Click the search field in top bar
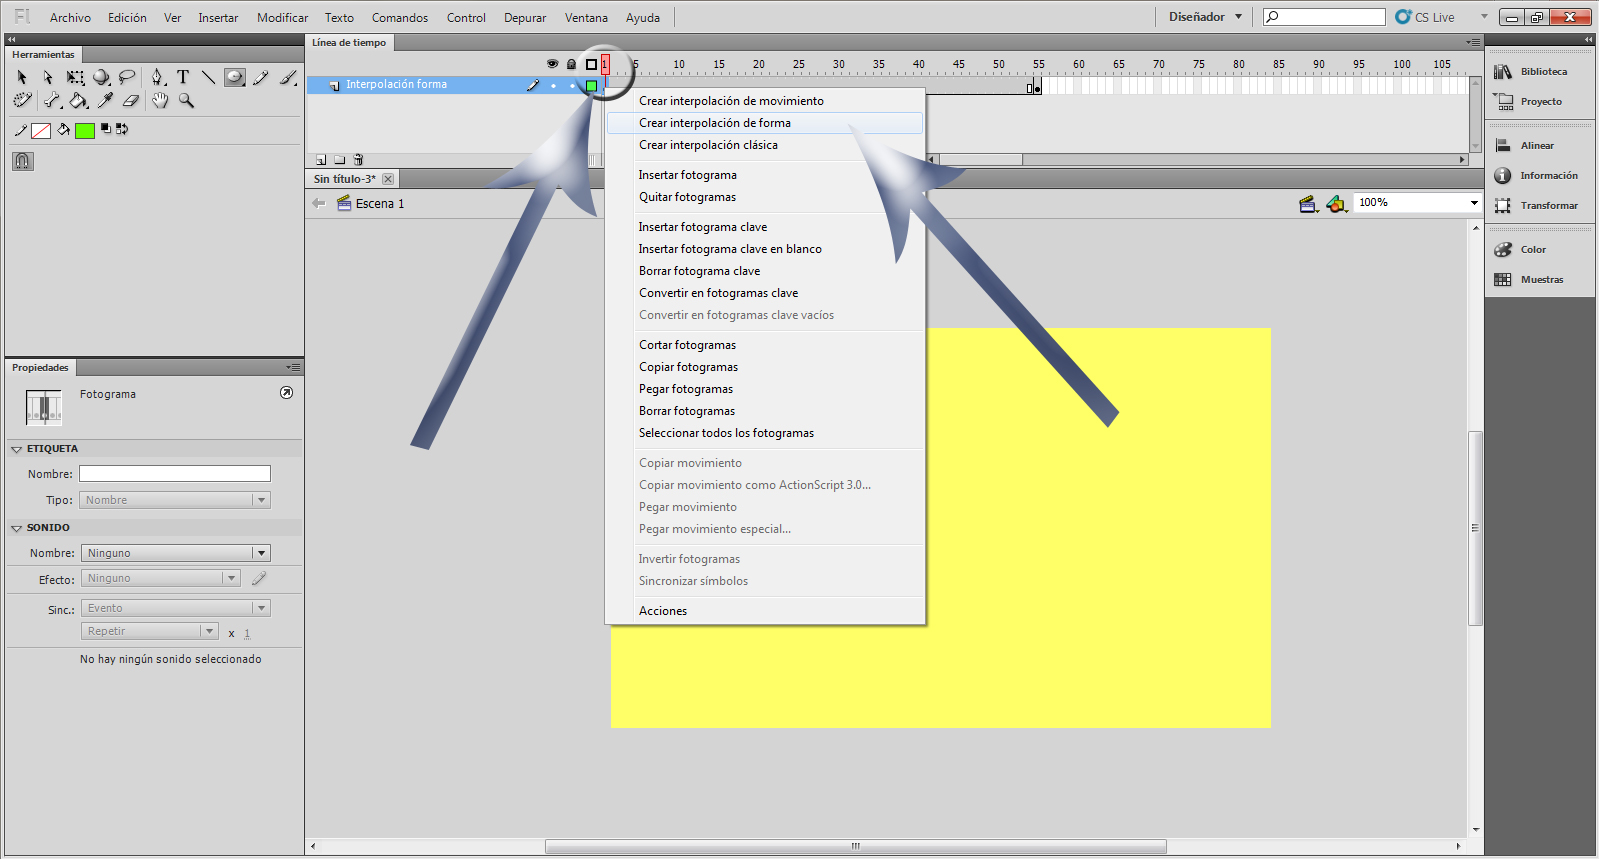This screenshot has height=859, width=1599. (1324, 17)
